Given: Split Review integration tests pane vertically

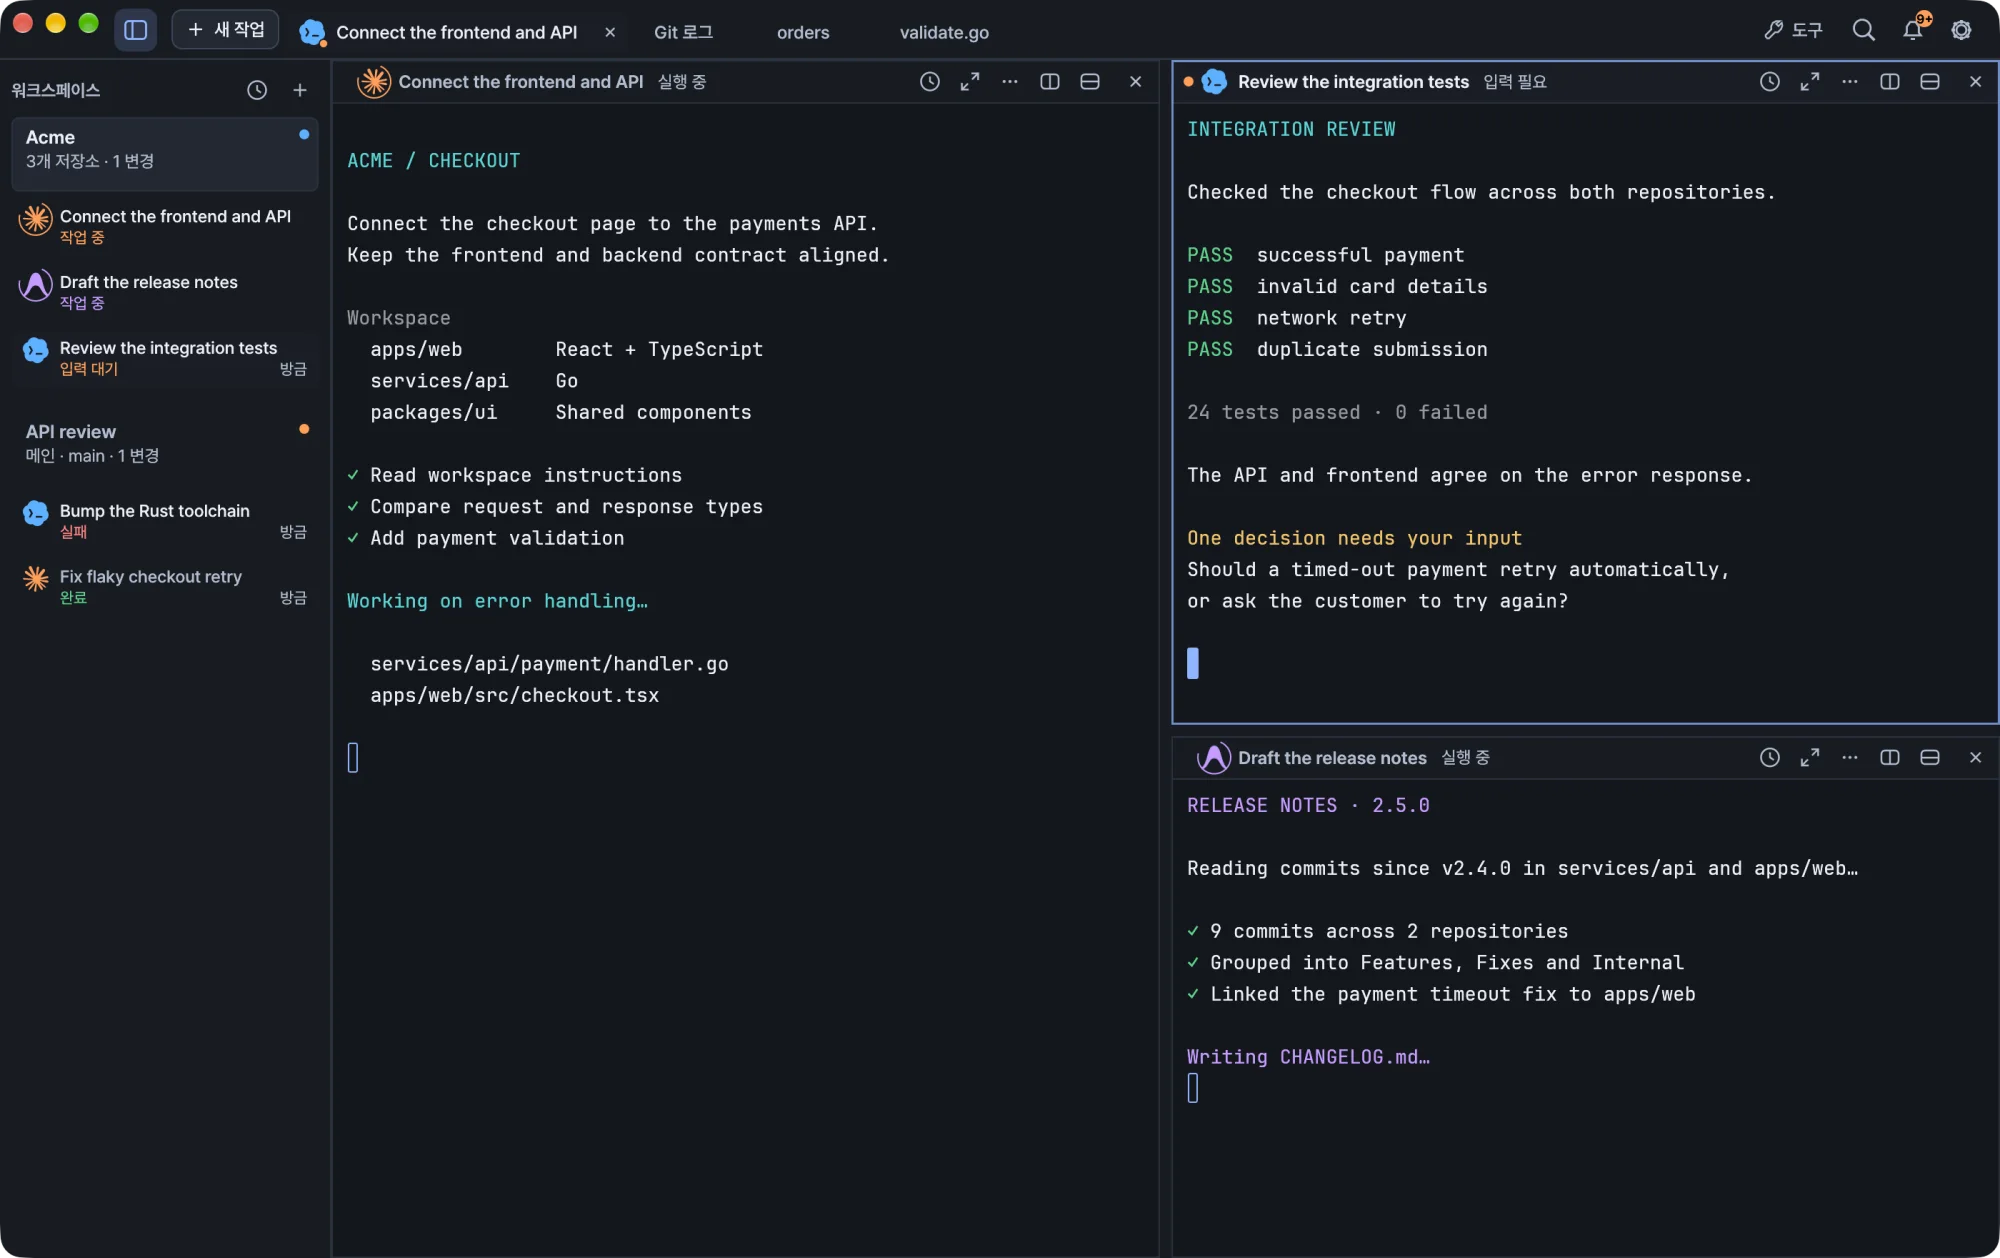Looking at the screenshot, I should (1890, 82).
